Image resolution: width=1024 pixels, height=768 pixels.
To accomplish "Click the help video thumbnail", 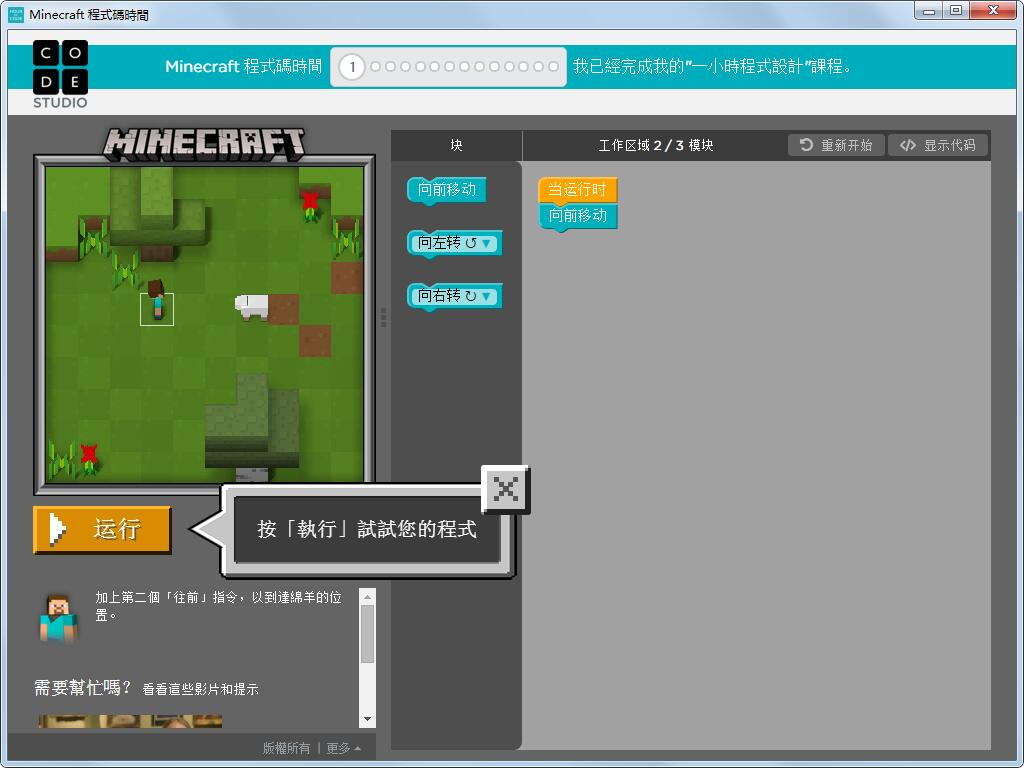I will point(130,721).
